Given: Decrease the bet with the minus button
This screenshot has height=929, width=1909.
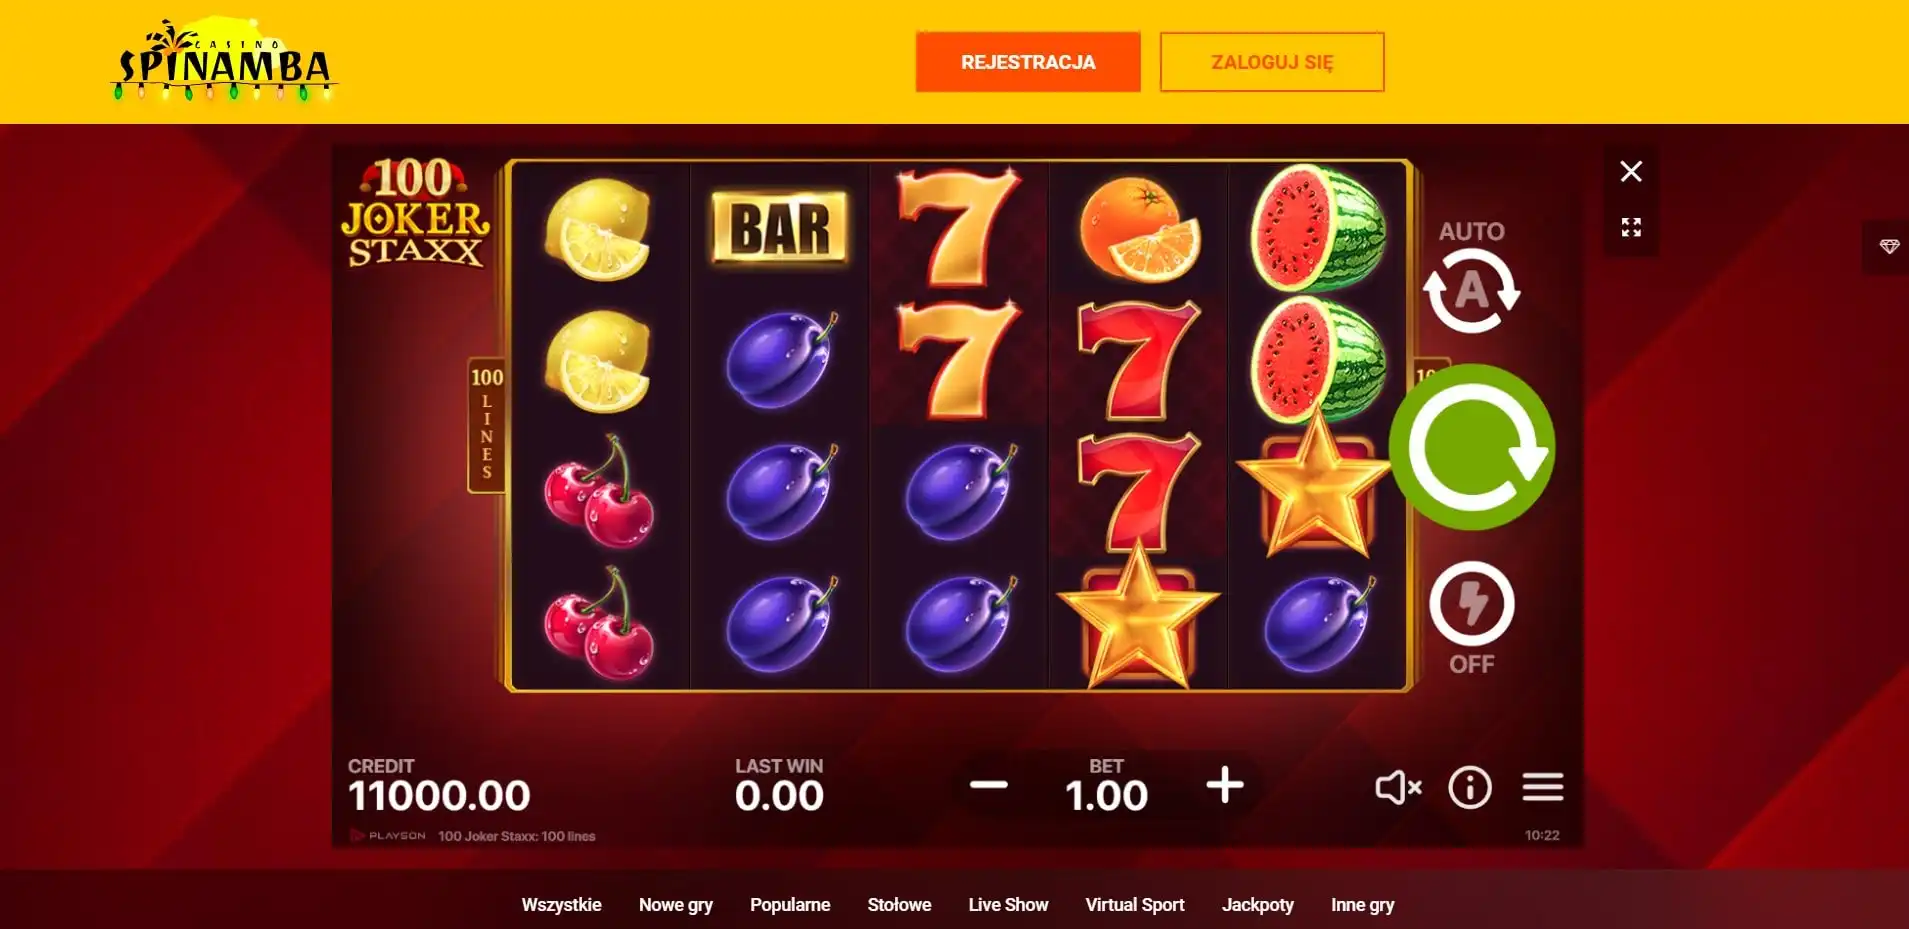Looking at the screenshot, I should tap(989, 786).
